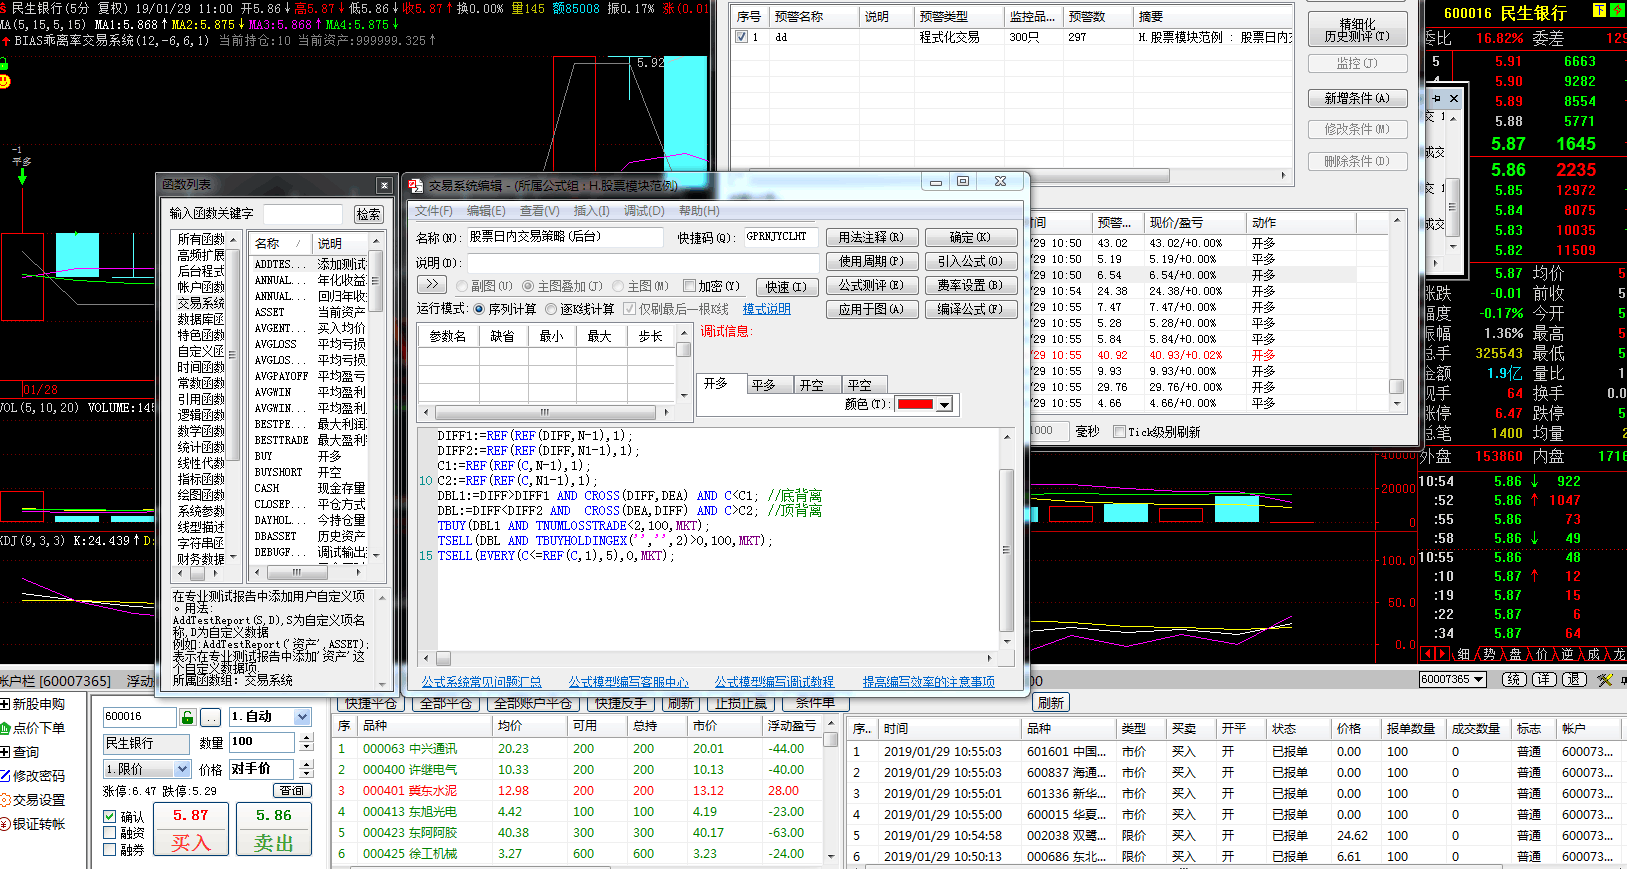Open the 文件(F) menu

click(433, 211)
